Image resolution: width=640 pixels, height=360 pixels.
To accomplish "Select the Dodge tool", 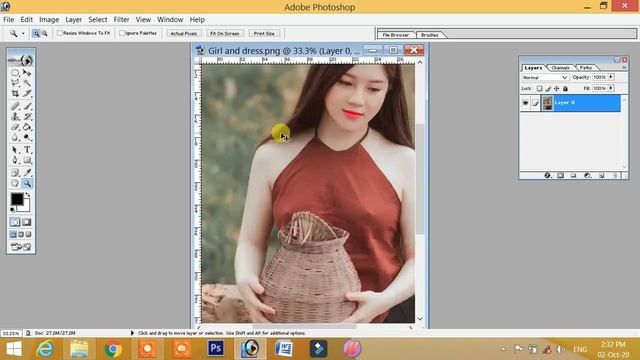I will point(27,137).
